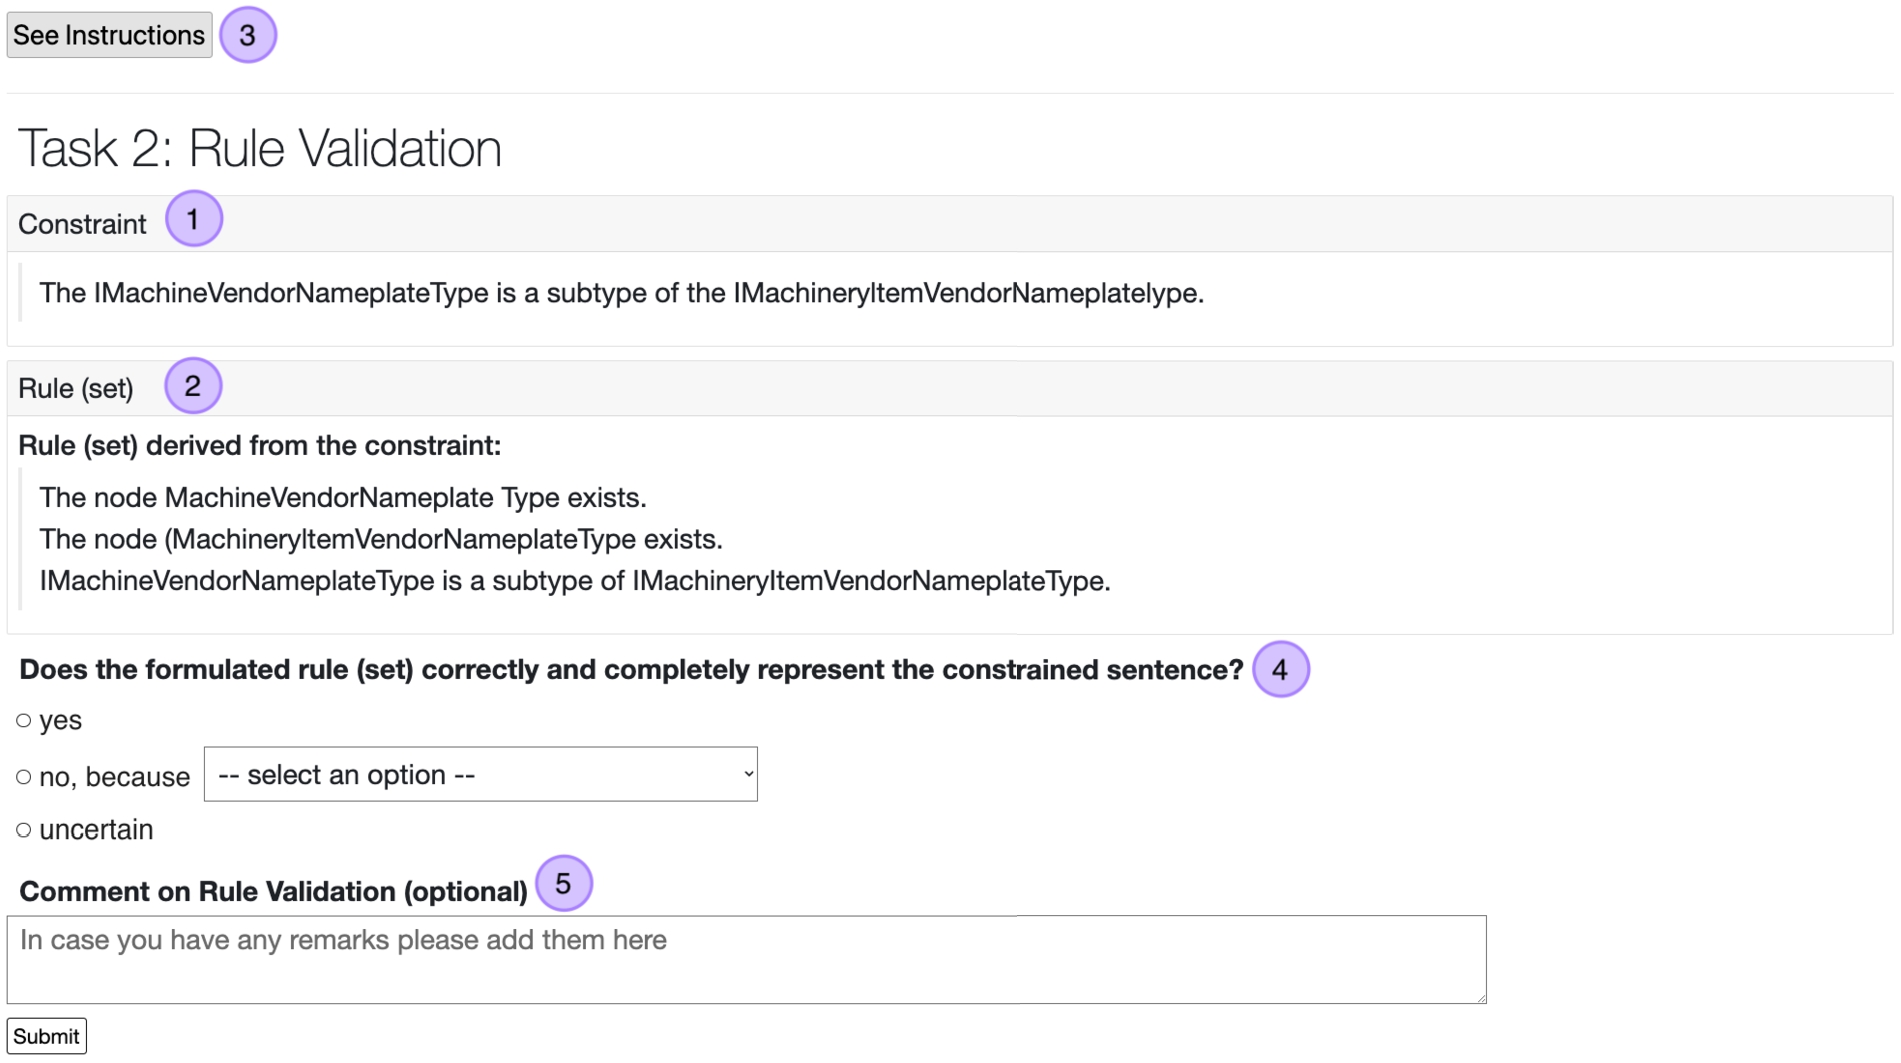This screenshot has height=1063, width=1901.
Task: Click the rule line starting "The node (MachineryItemVendorNameplateType"
Action: pos(380,539)
